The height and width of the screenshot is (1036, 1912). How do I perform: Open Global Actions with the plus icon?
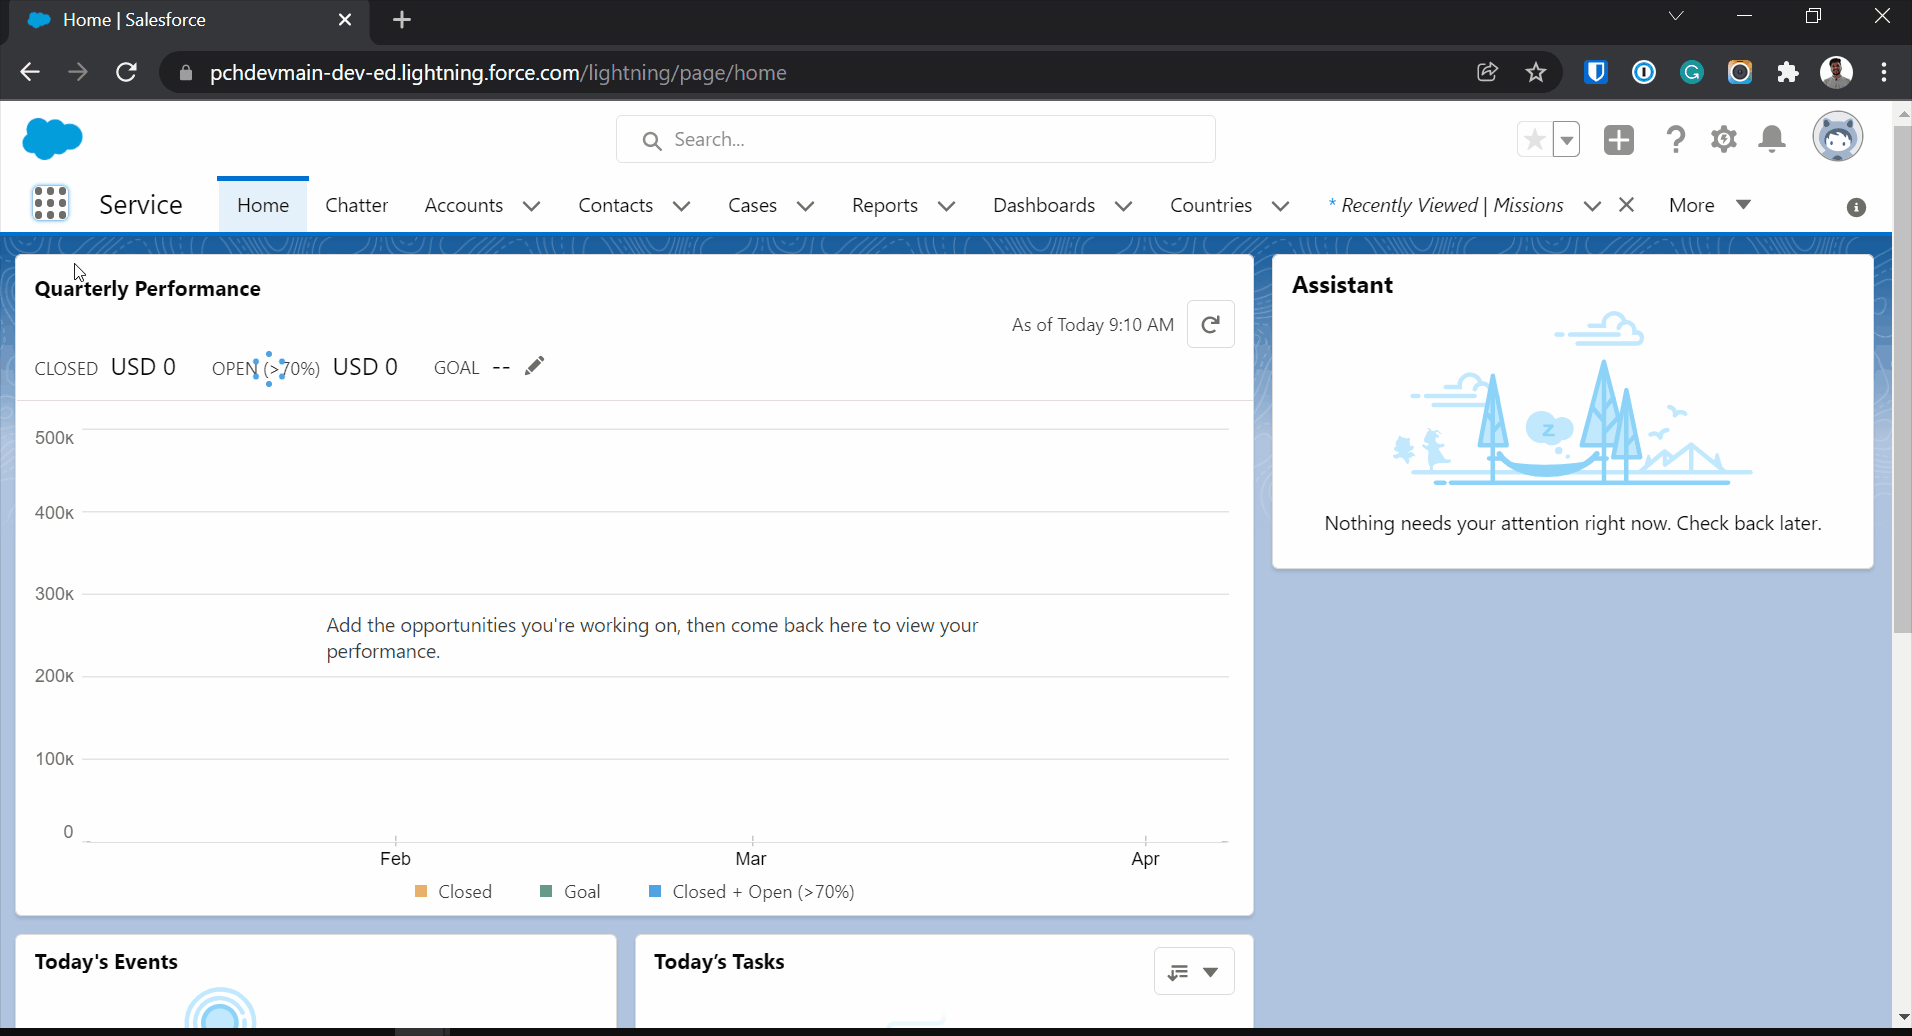coord(1619,139)
